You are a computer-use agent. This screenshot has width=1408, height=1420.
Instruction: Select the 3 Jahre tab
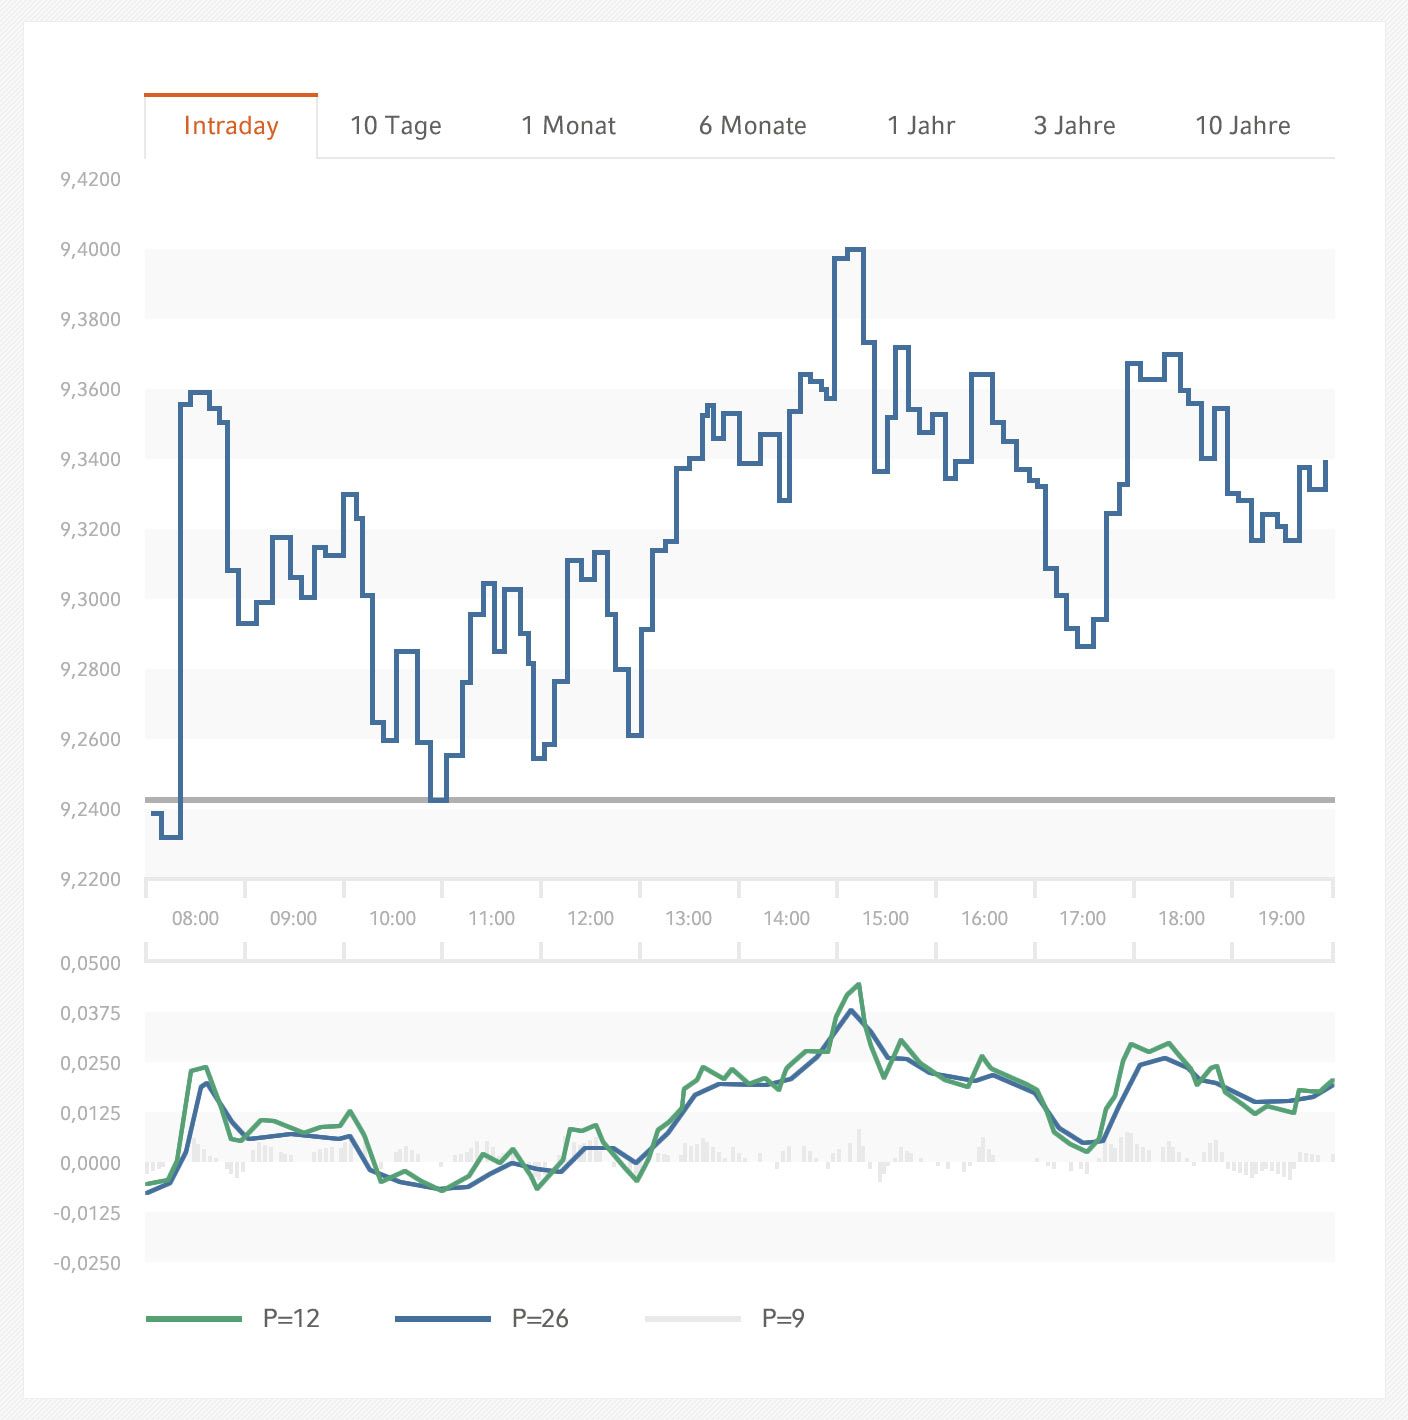pos(1074,126)
